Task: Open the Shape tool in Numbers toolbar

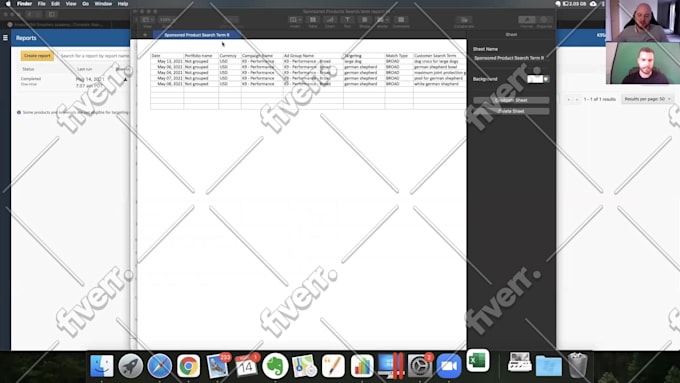Action: click(364, 20)
